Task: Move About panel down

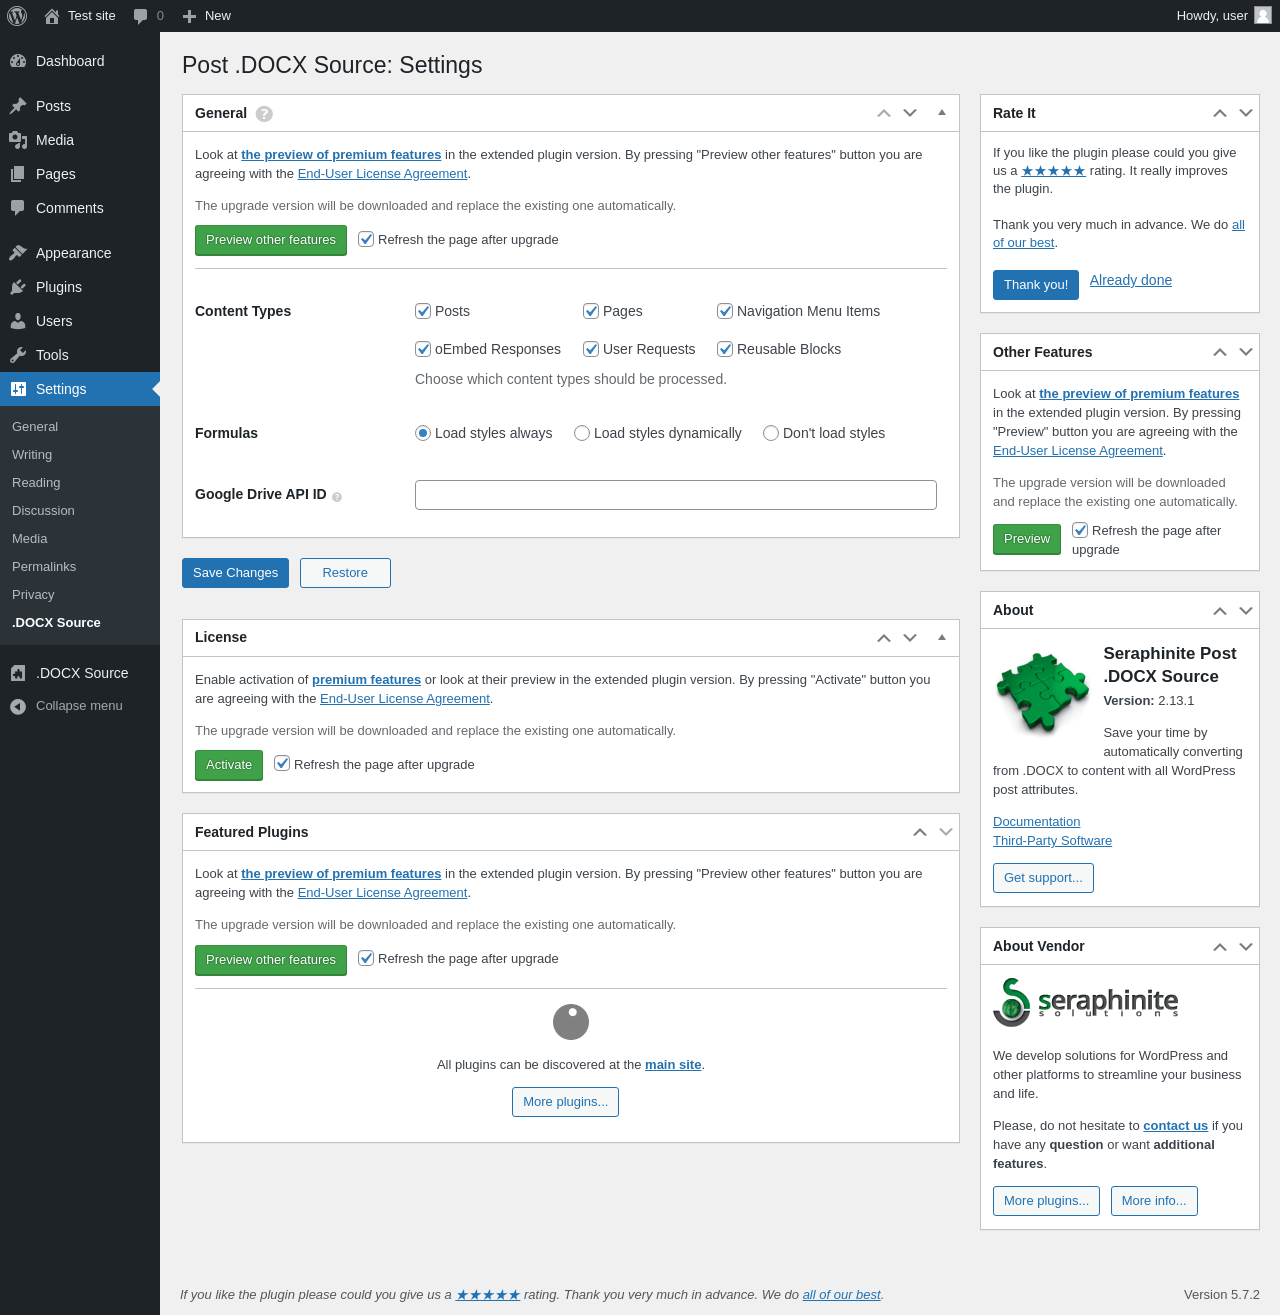Action: coord(1246,610)
